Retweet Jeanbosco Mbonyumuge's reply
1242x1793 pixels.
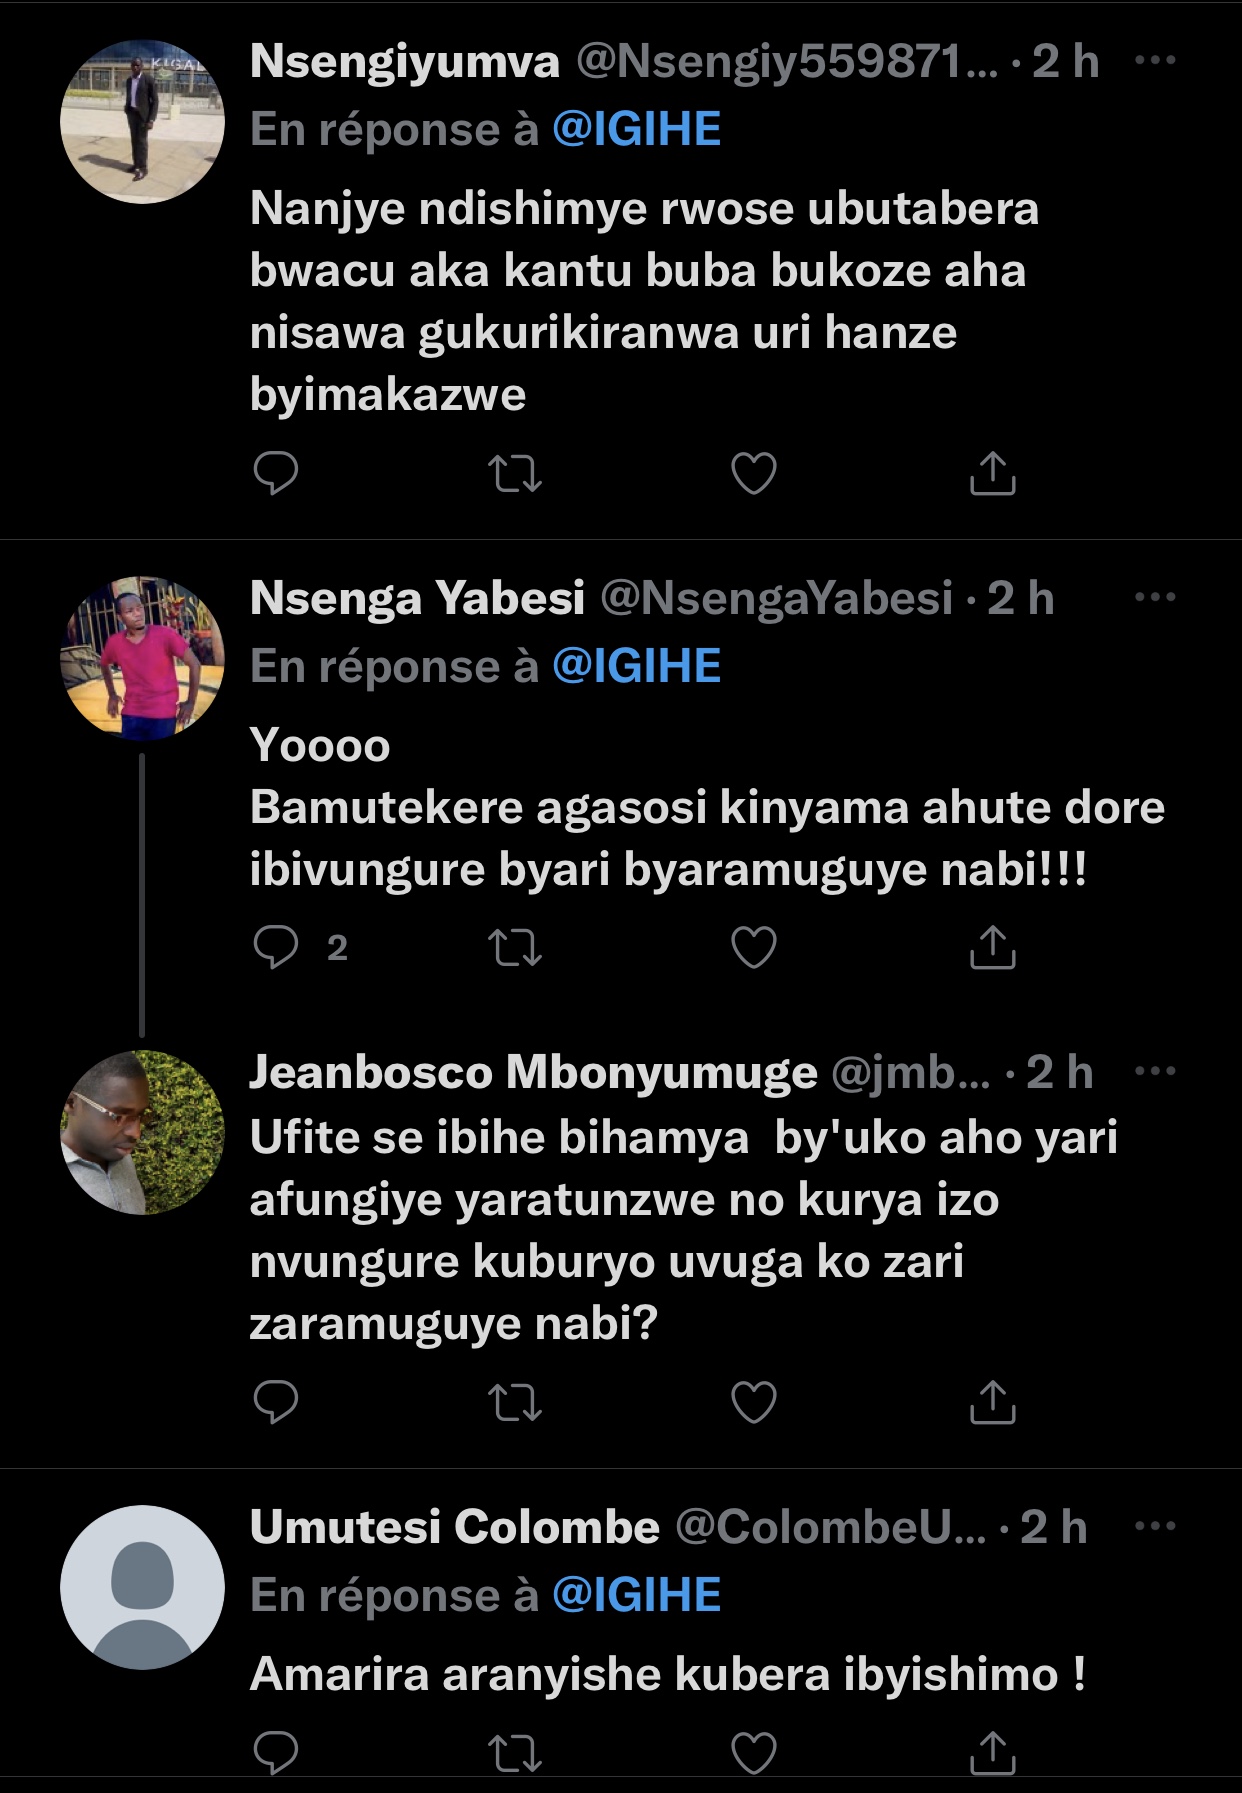[x=515, y=1402]
